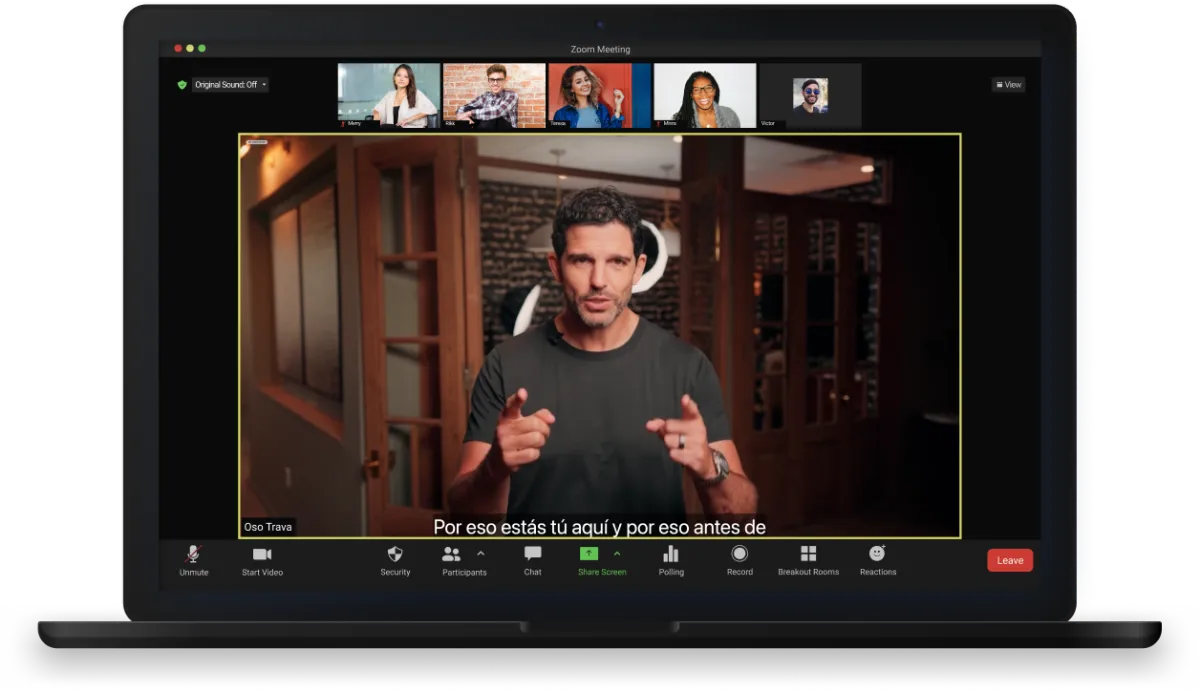
Task: Select Rikk's video thumbnail
Action: 494,96
